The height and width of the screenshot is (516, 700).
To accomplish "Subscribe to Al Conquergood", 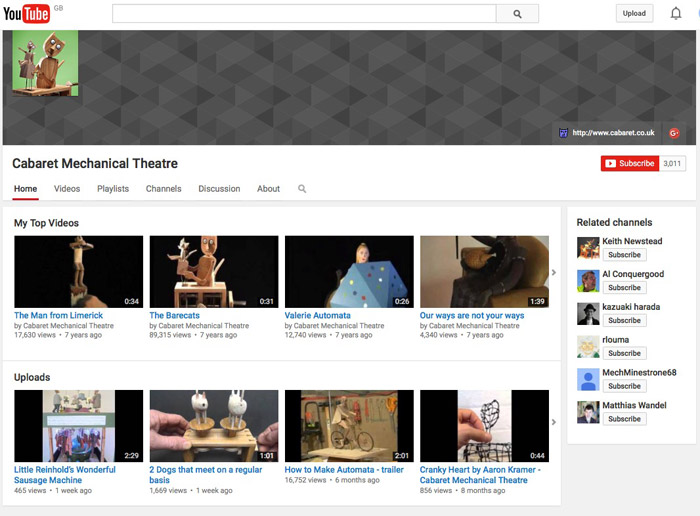I will tap(624, 288).
